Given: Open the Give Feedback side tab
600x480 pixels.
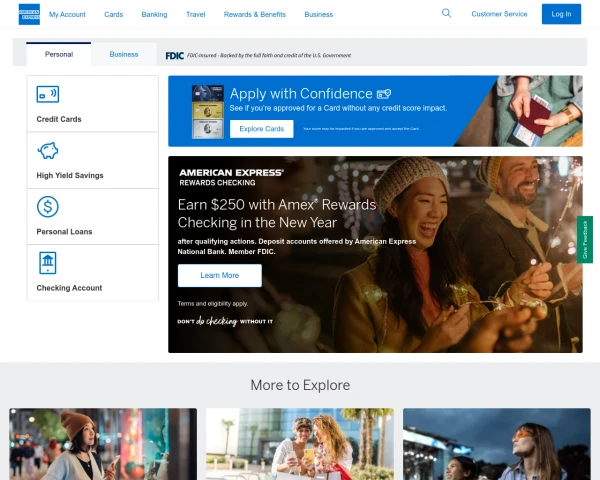Looking at the screenshot, I should [x=585, y=240].
